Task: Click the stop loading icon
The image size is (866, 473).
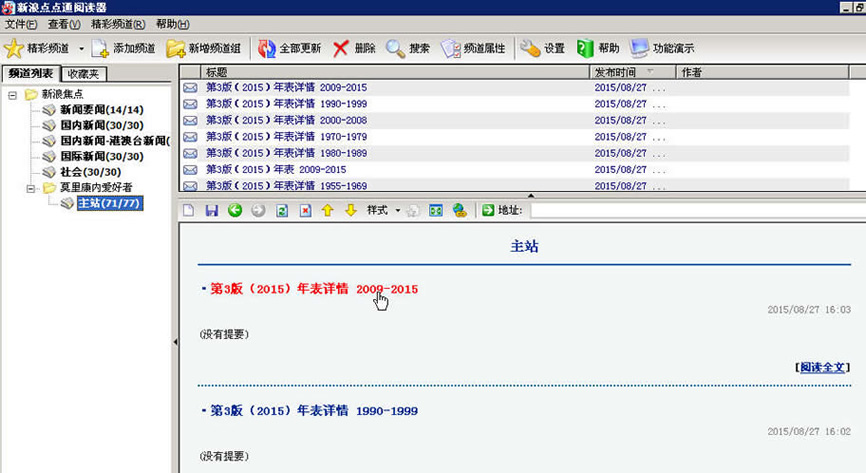Action: pos(305,211)
